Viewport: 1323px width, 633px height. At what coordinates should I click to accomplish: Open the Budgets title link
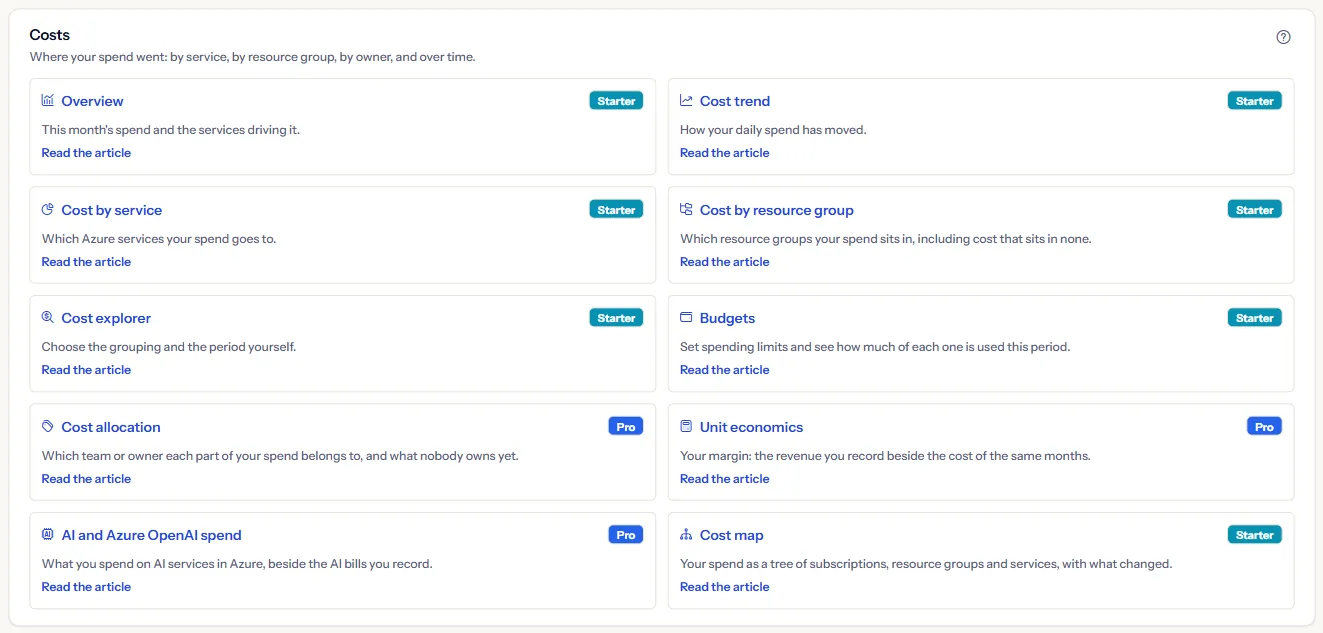tap(727, 318)
